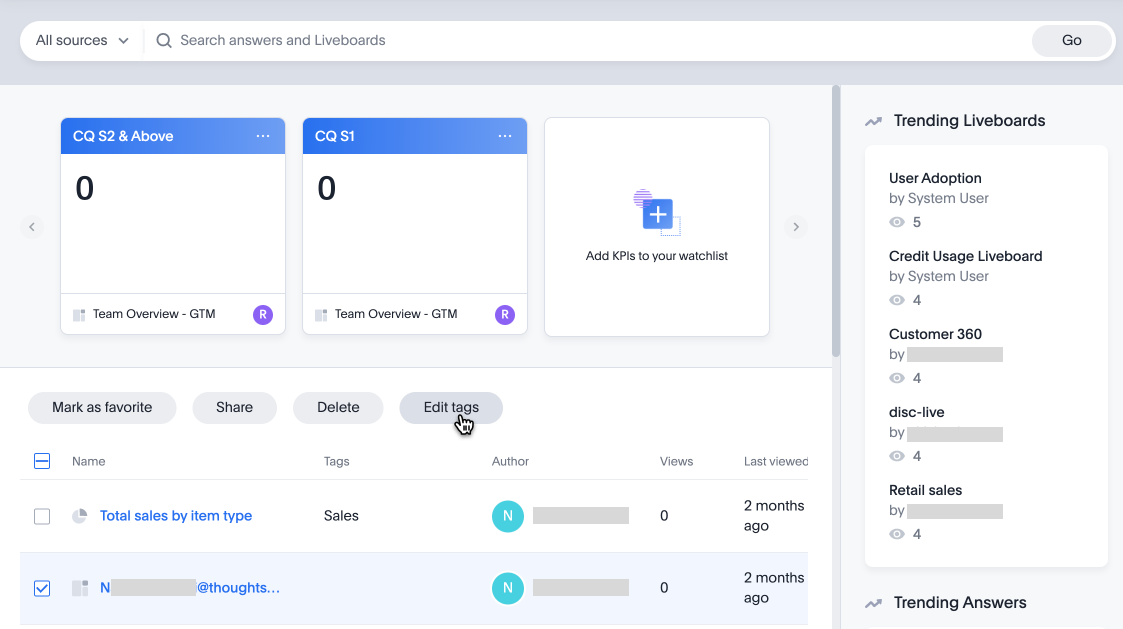Click the search magnifier icon

pyautogui.click(x=164, y=41)
